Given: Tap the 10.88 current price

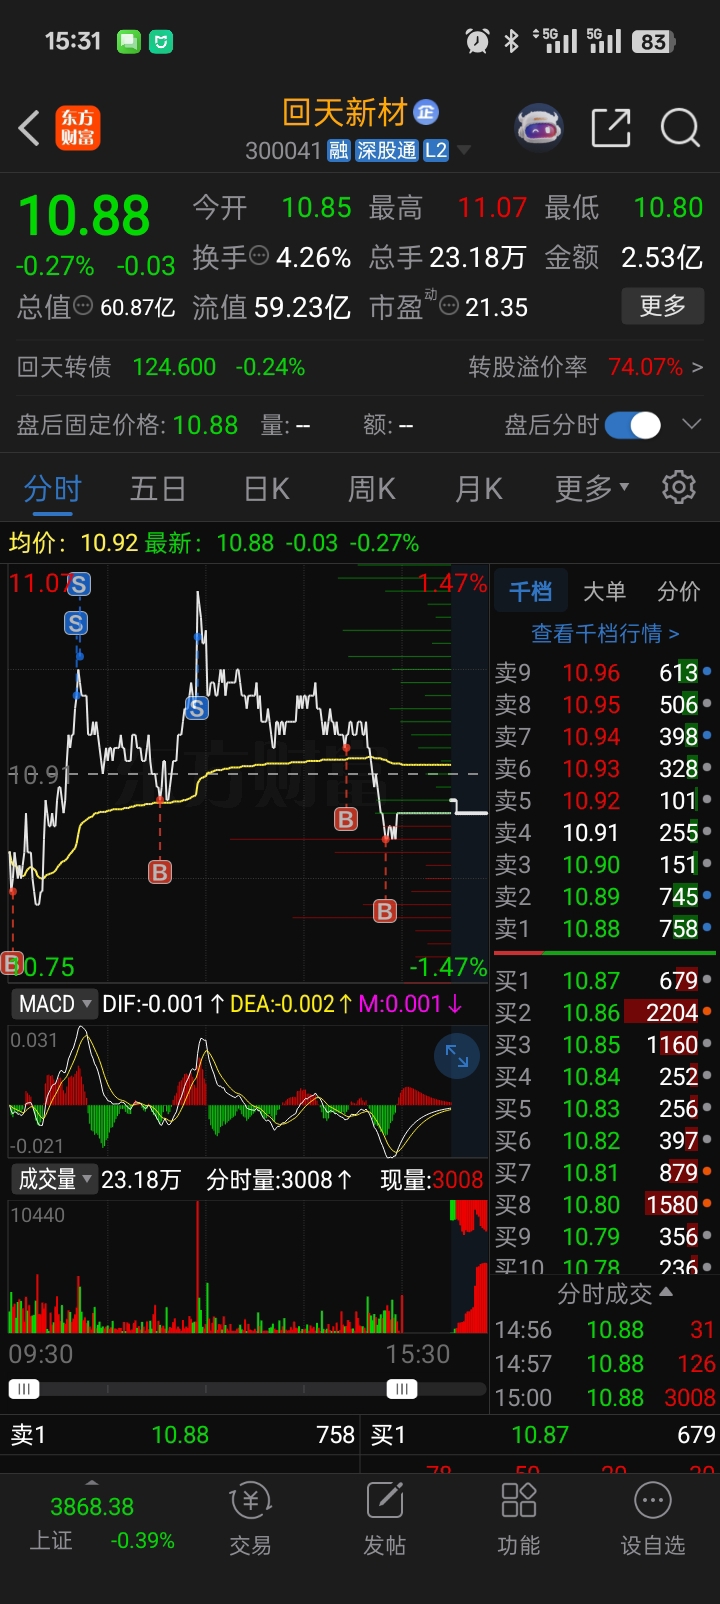Looking at the screenshot, I should (x=84, y=215).
